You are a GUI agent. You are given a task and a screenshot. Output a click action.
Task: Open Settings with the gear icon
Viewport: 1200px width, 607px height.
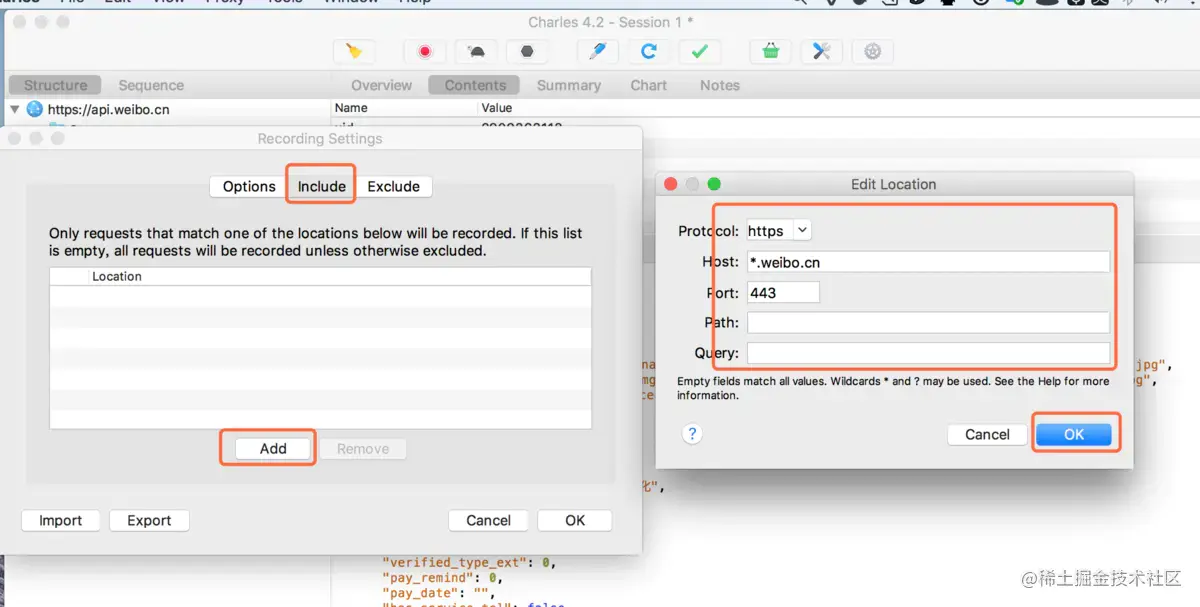tap(873, 51)
